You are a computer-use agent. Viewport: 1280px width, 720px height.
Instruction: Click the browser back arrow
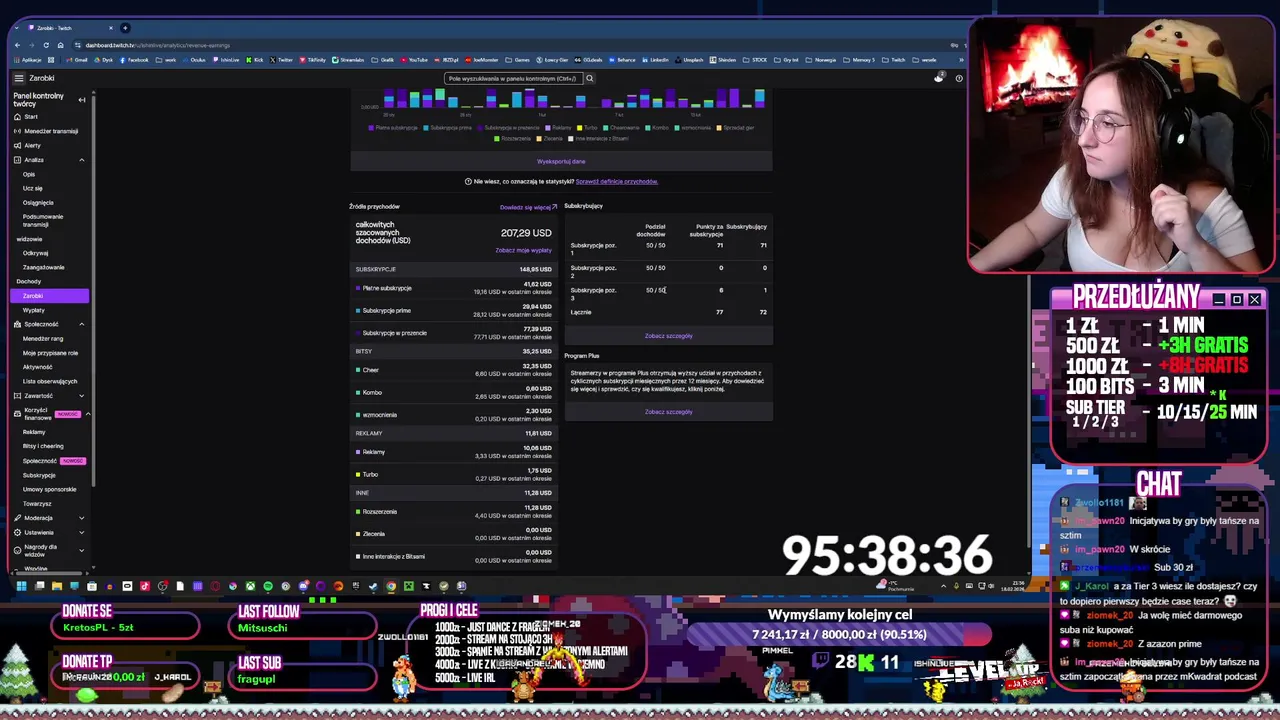coord(18,45)
